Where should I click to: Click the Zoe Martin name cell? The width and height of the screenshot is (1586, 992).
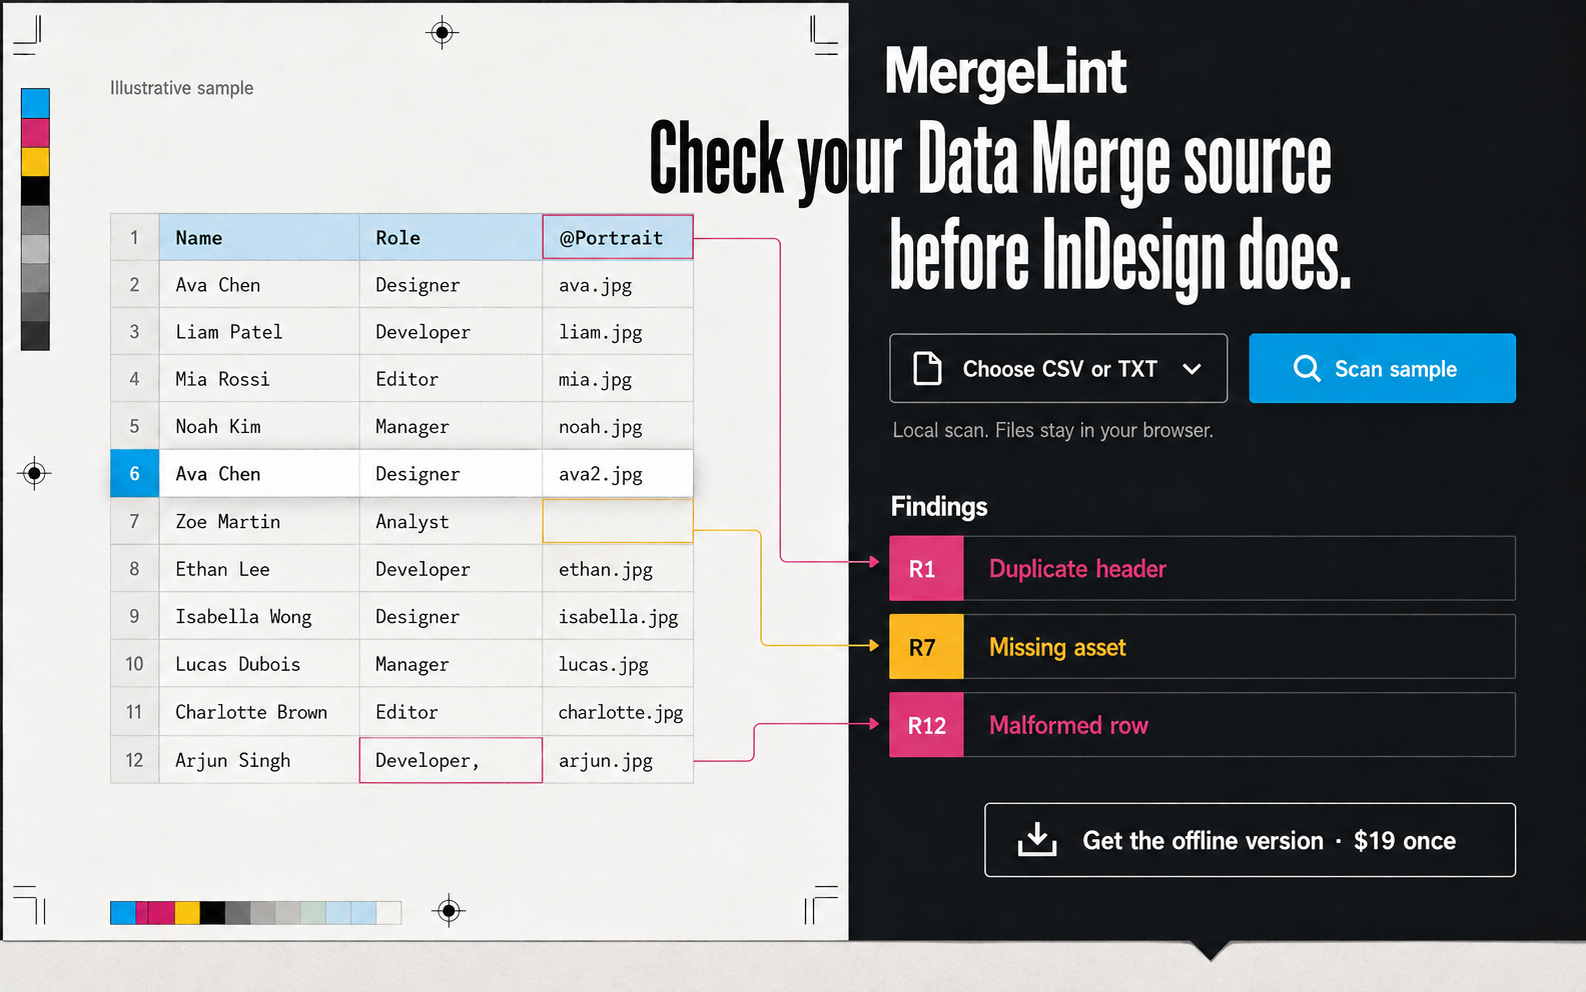coord(259,521)
